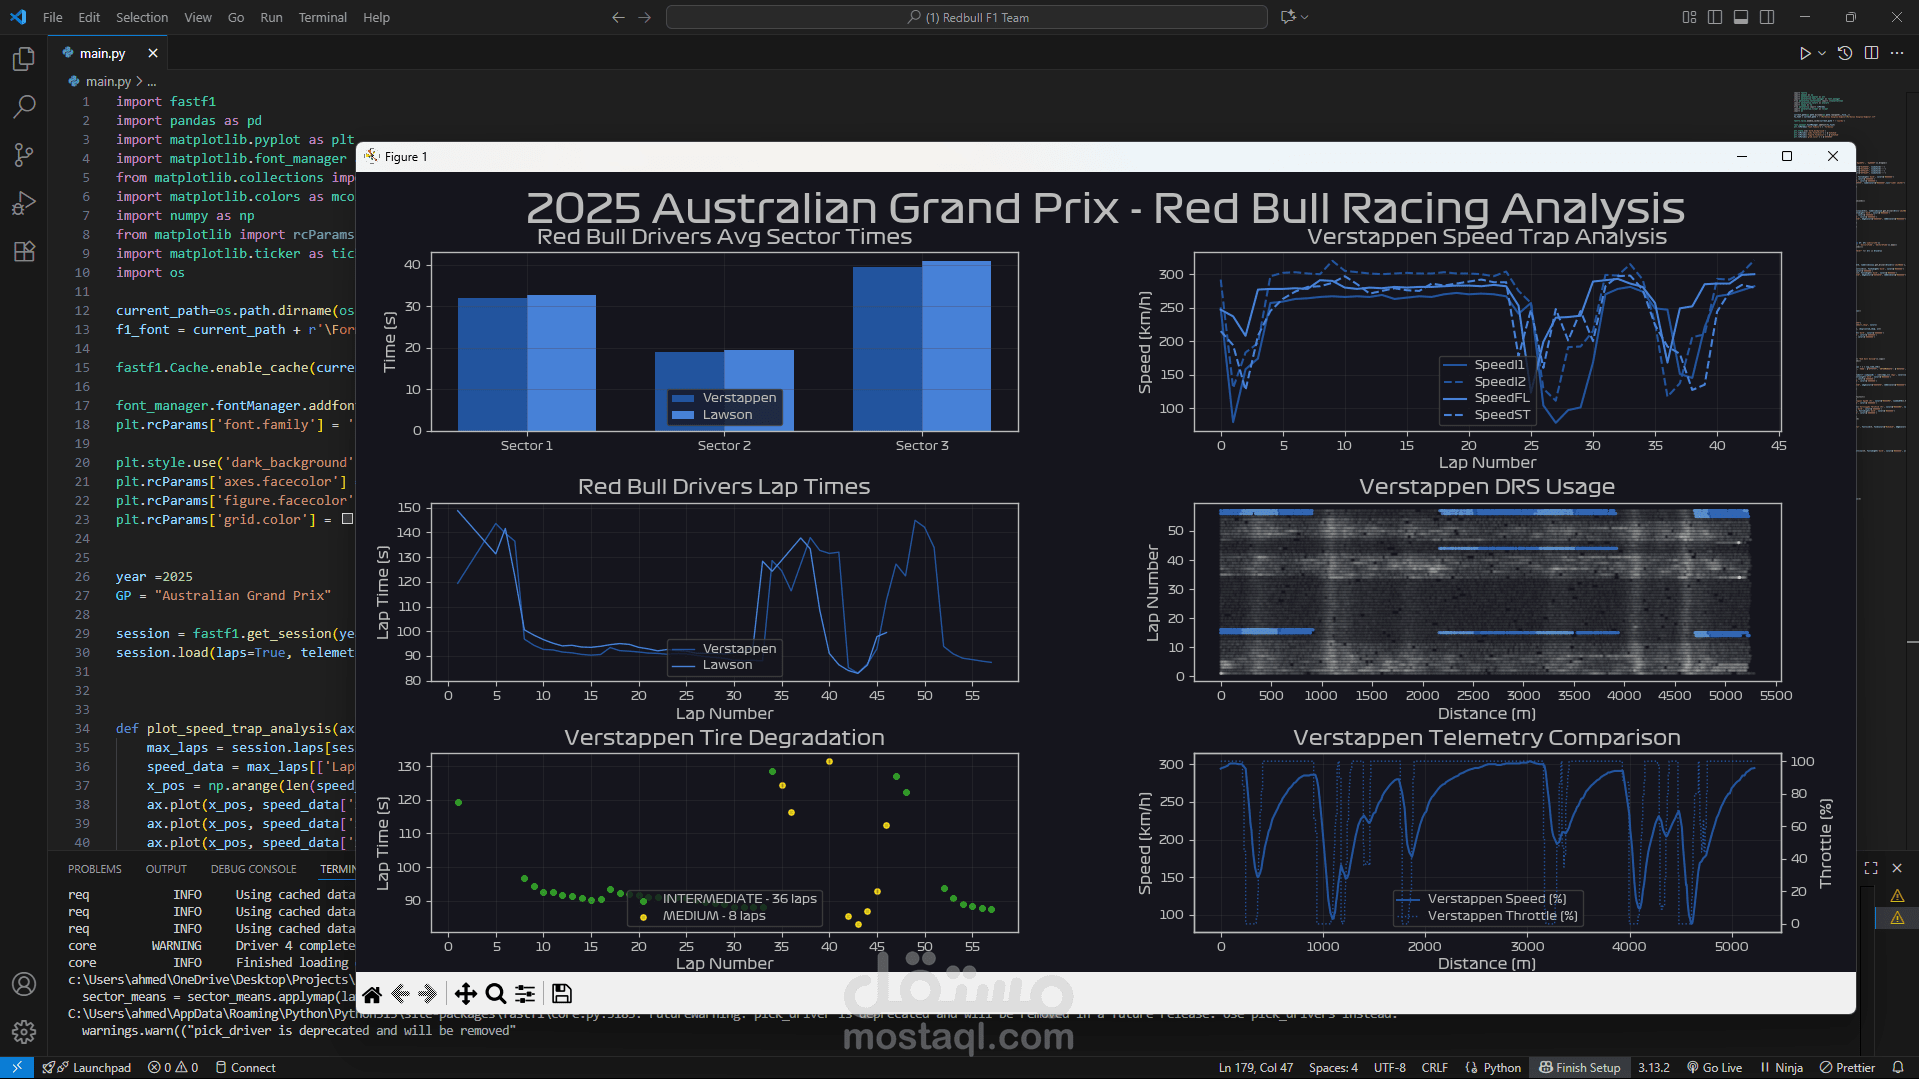This screenshot has height=1079, width=1919.
Task: Toggle Secondary Side Bar visibility
Action: pos(1767,17)
